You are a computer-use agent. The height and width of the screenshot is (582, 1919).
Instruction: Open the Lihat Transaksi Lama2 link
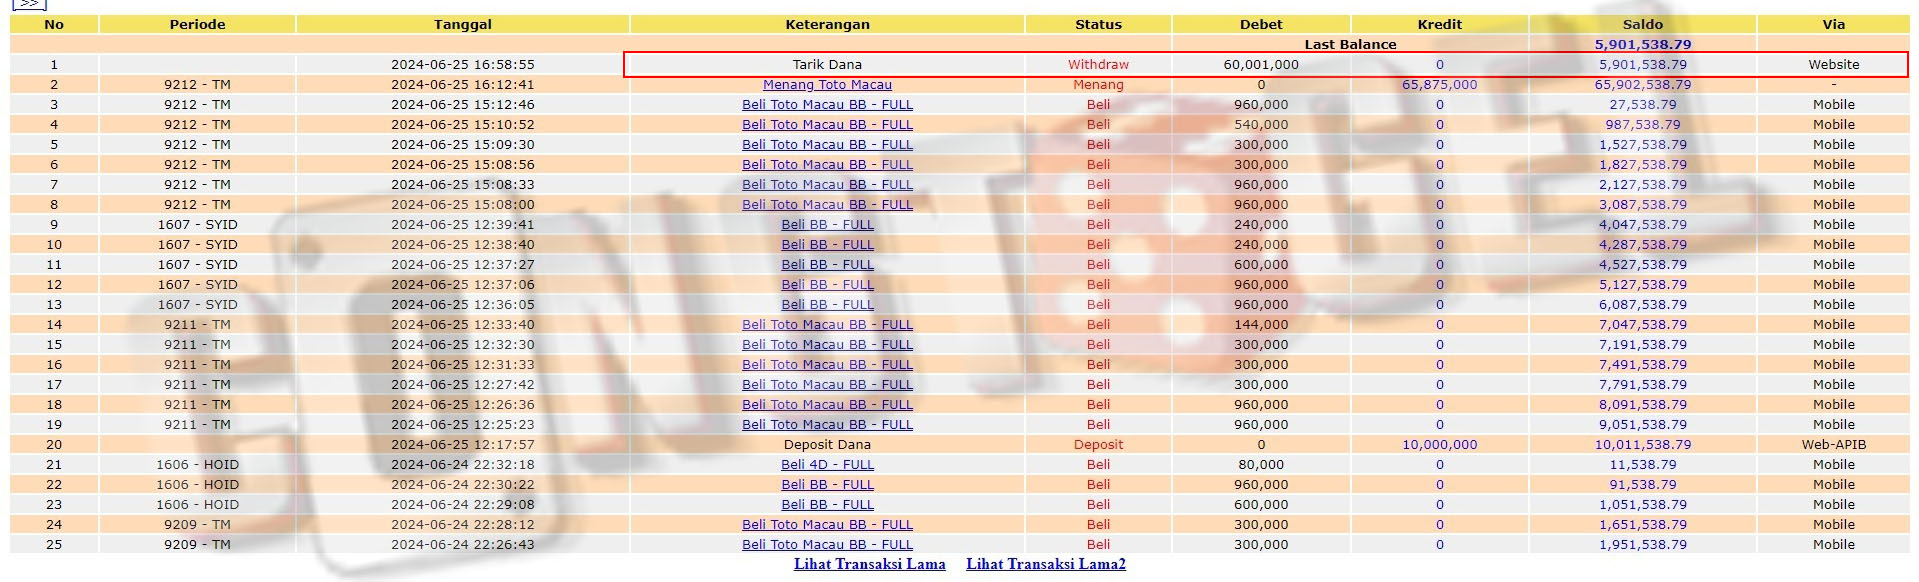click(1045, 564)
